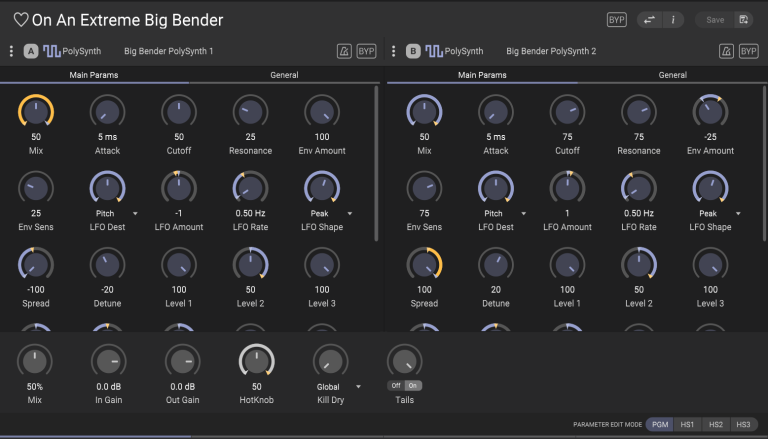Open the preset info icon

click(673, 20)
